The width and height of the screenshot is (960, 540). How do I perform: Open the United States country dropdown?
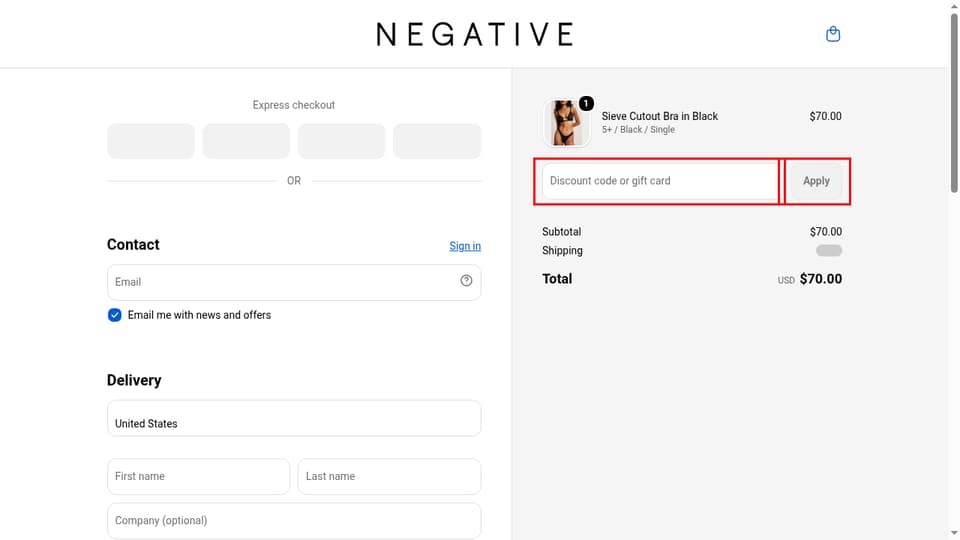(x=294, y=418)
